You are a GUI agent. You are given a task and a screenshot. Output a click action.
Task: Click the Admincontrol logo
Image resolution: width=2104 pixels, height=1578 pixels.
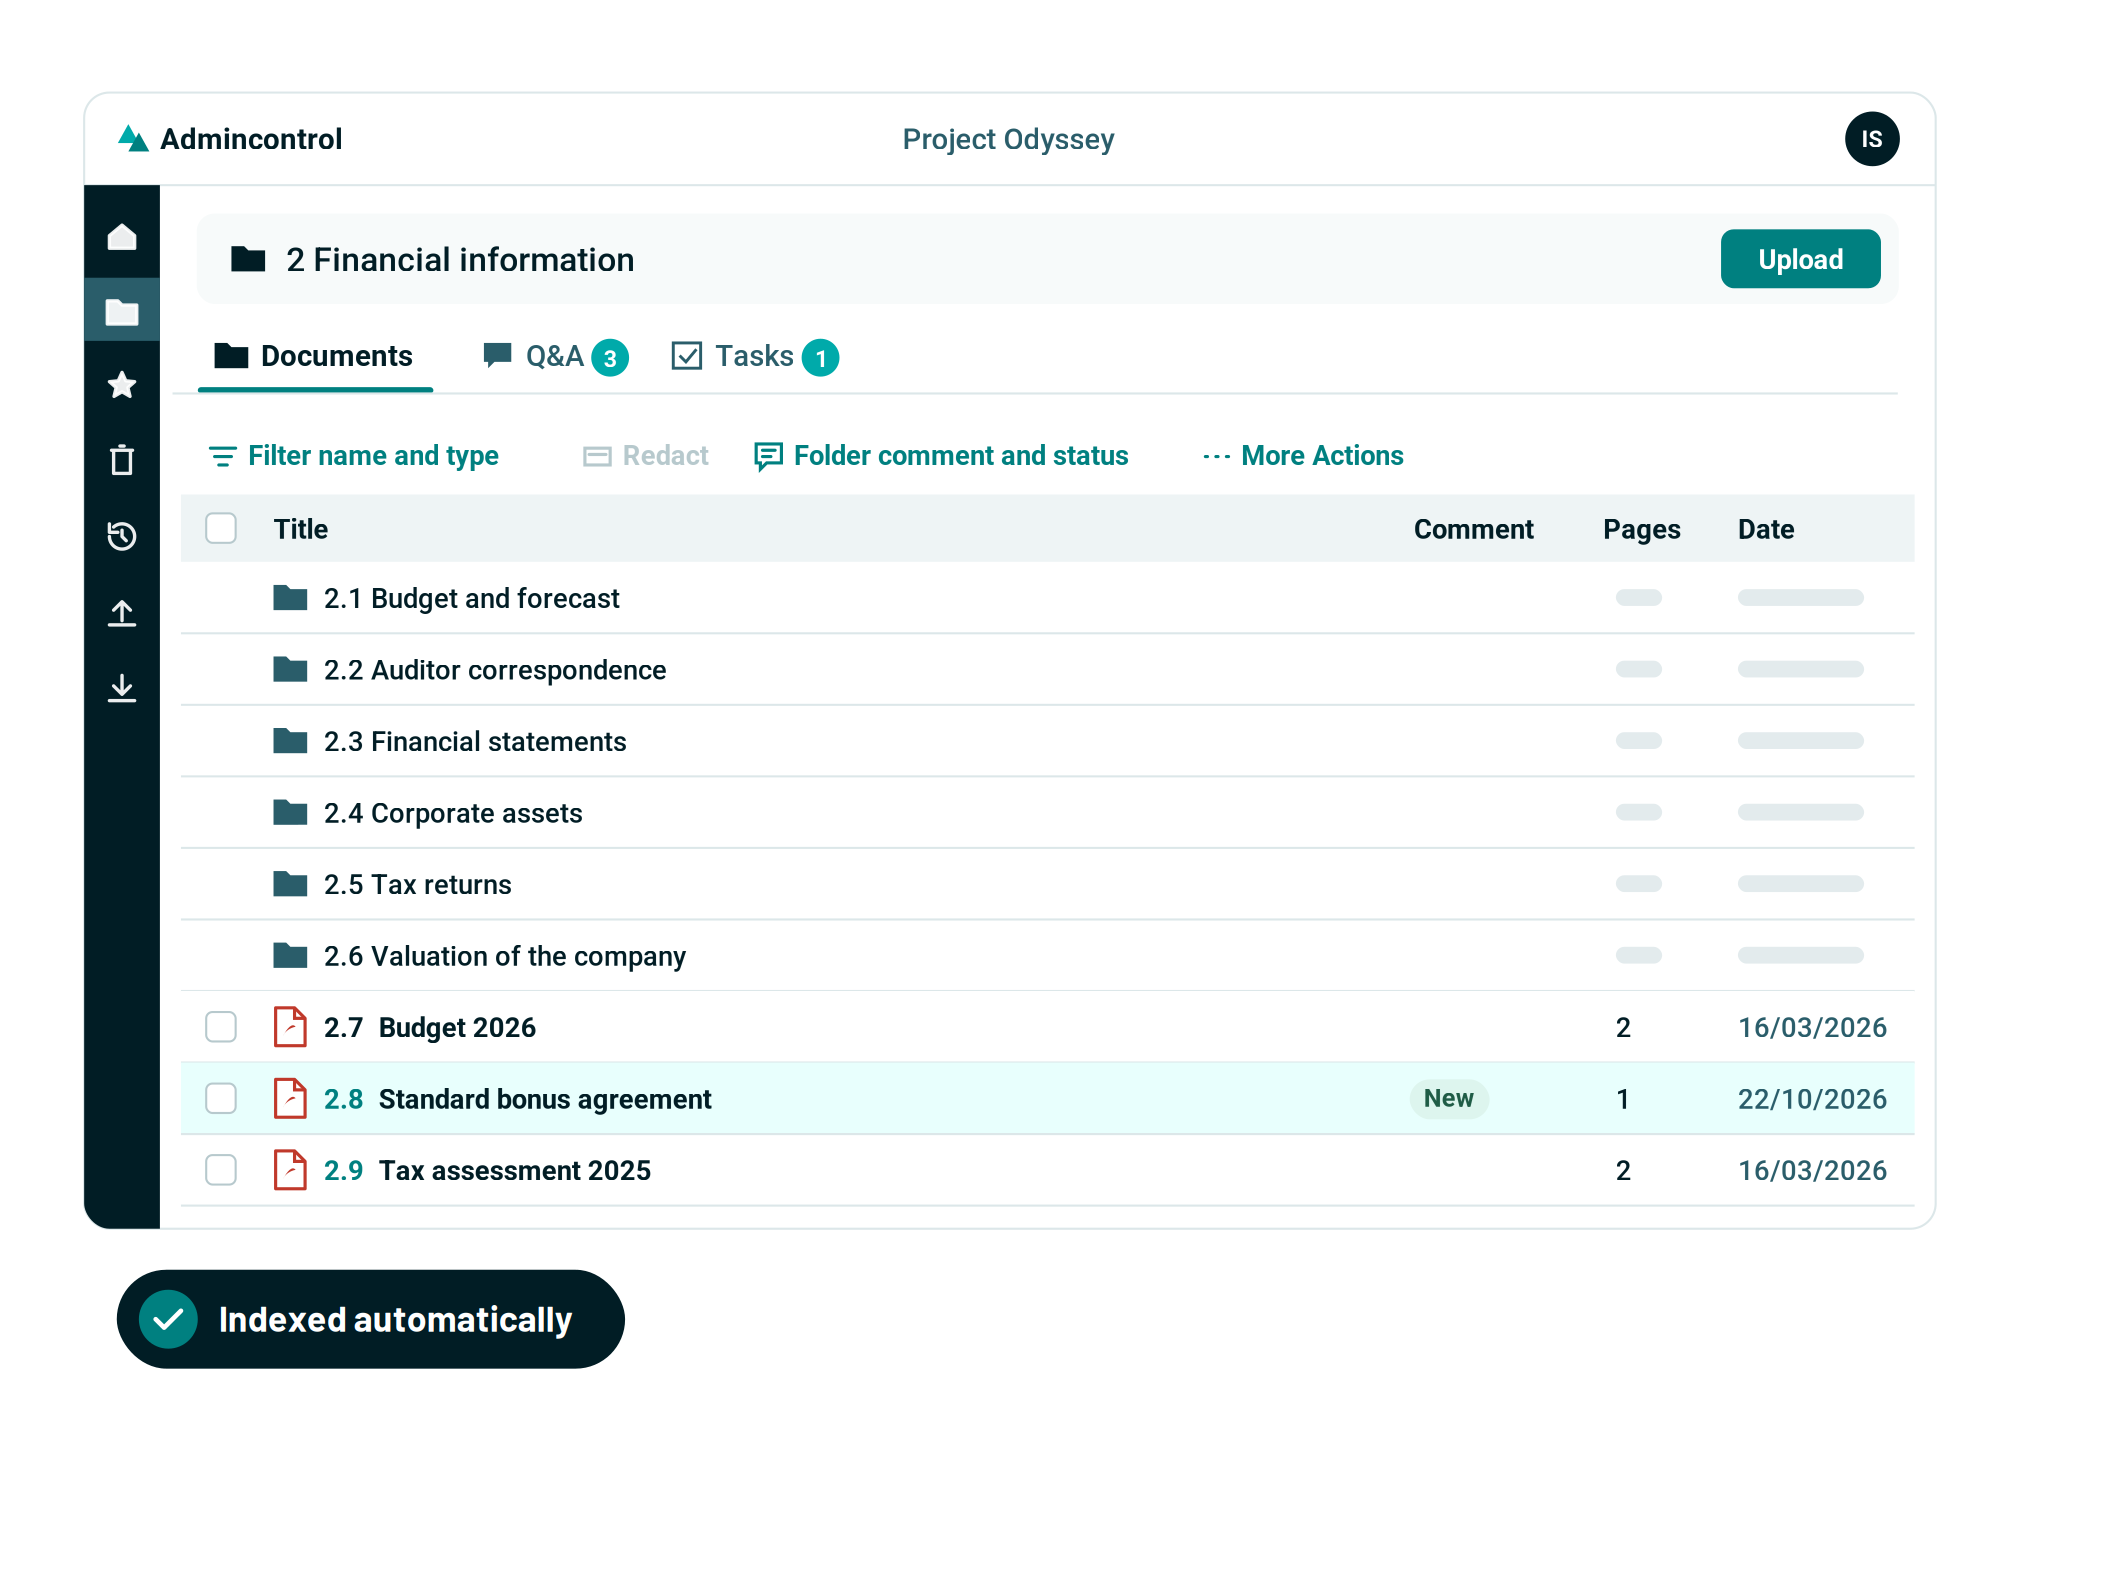[230, 139]
